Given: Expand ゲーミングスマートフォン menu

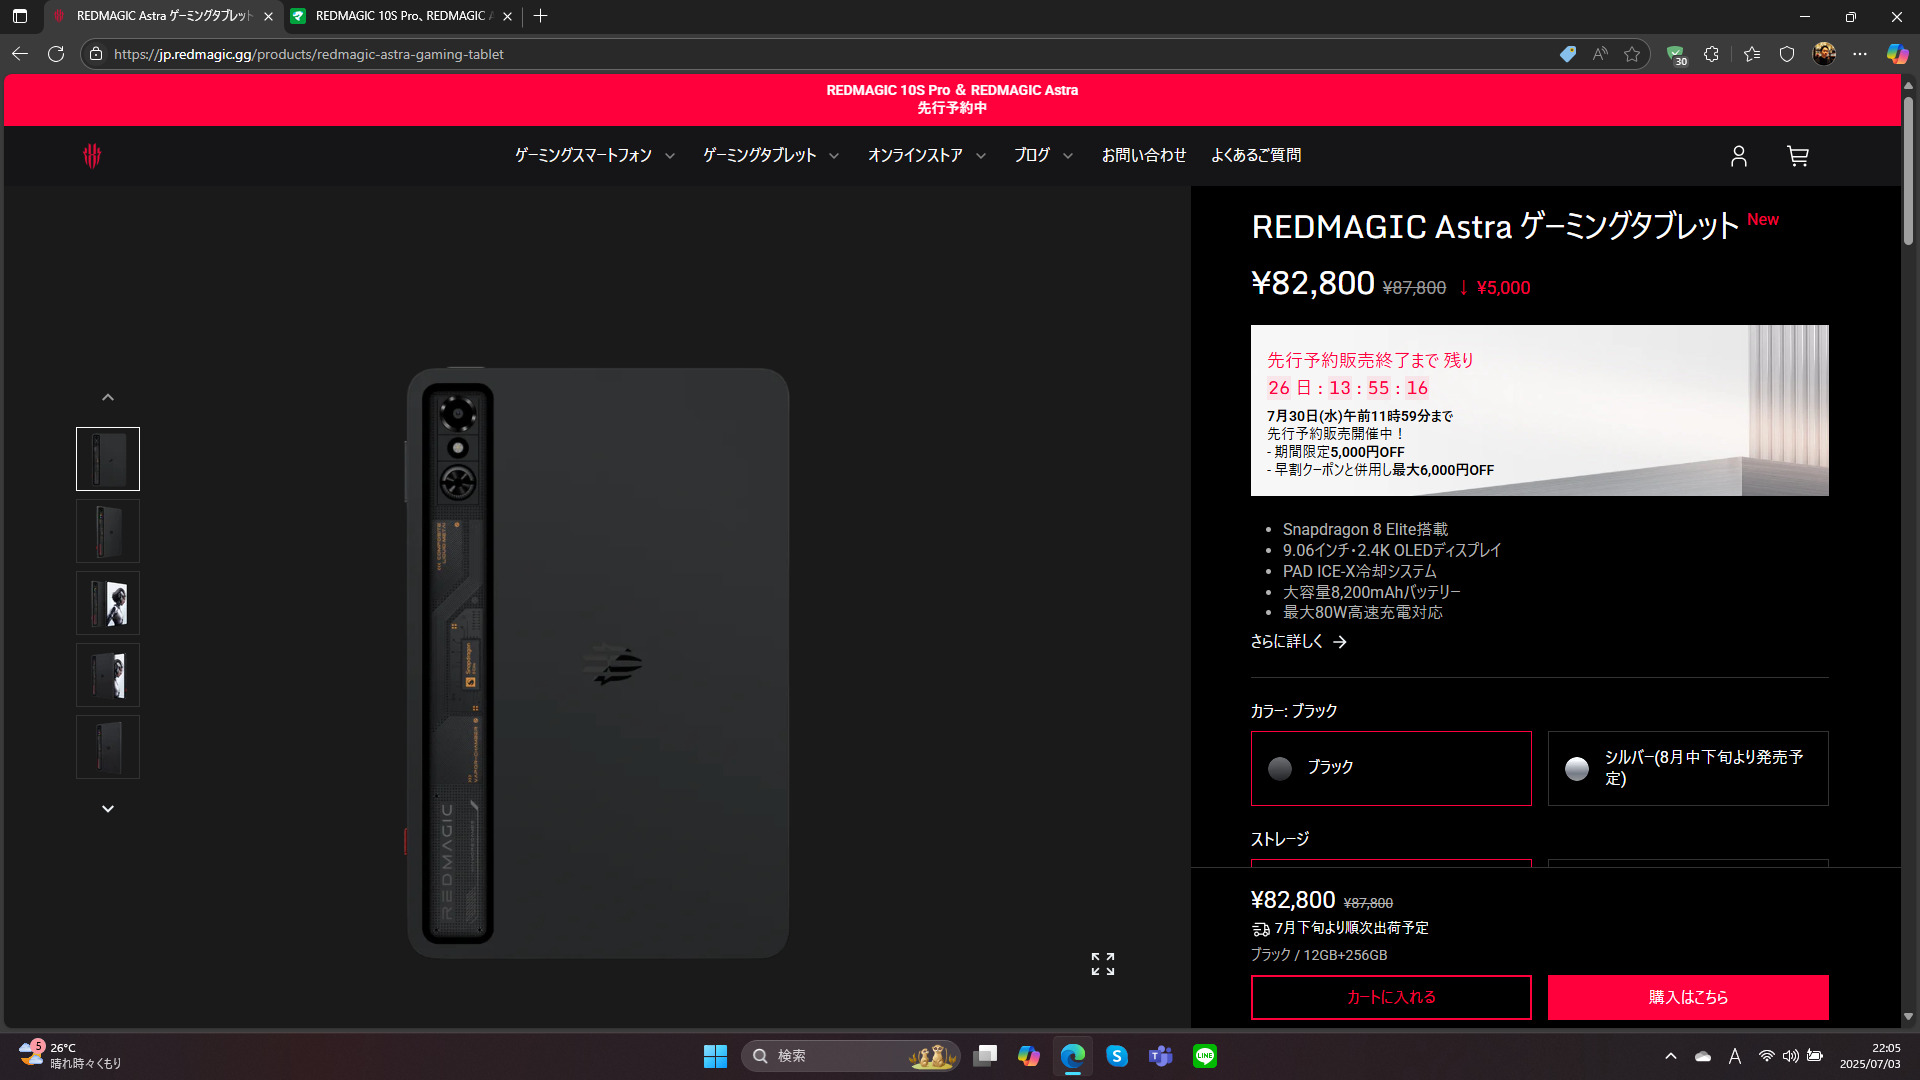Looking at the screenshot, I should [594, 155].
